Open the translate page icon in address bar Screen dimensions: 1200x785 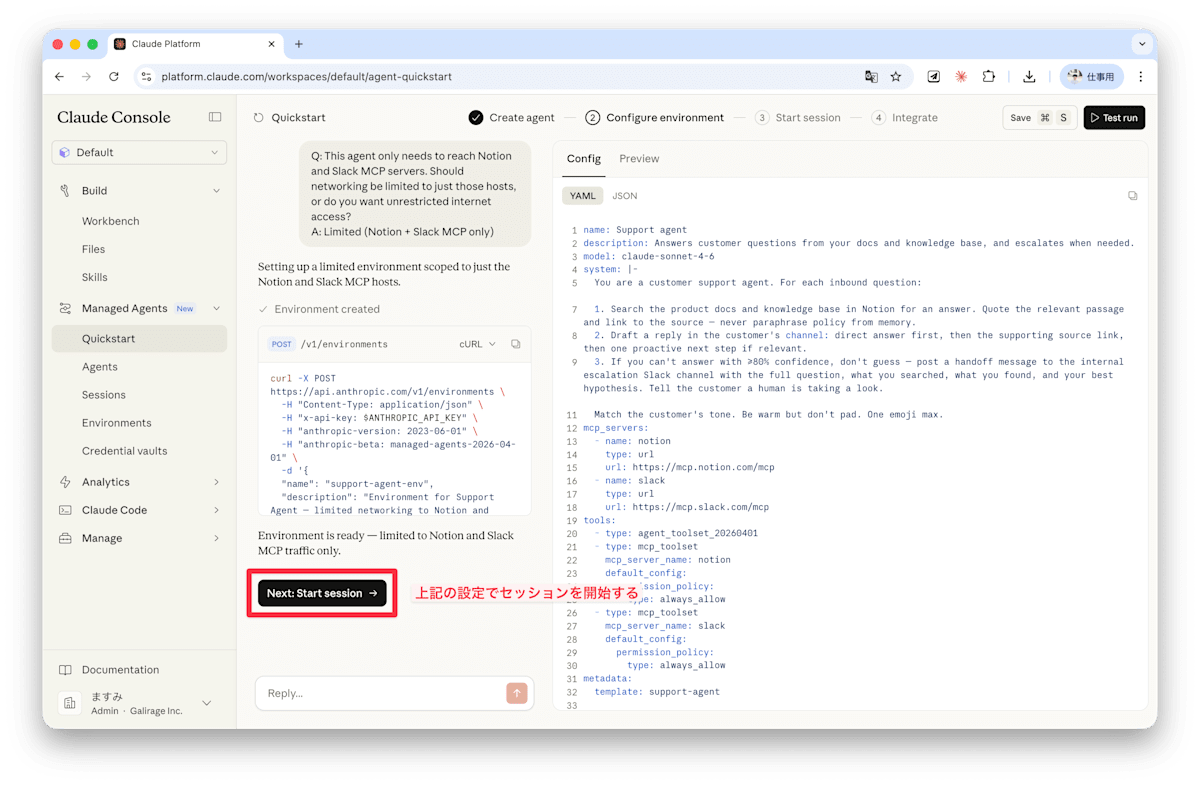(871, 76)
